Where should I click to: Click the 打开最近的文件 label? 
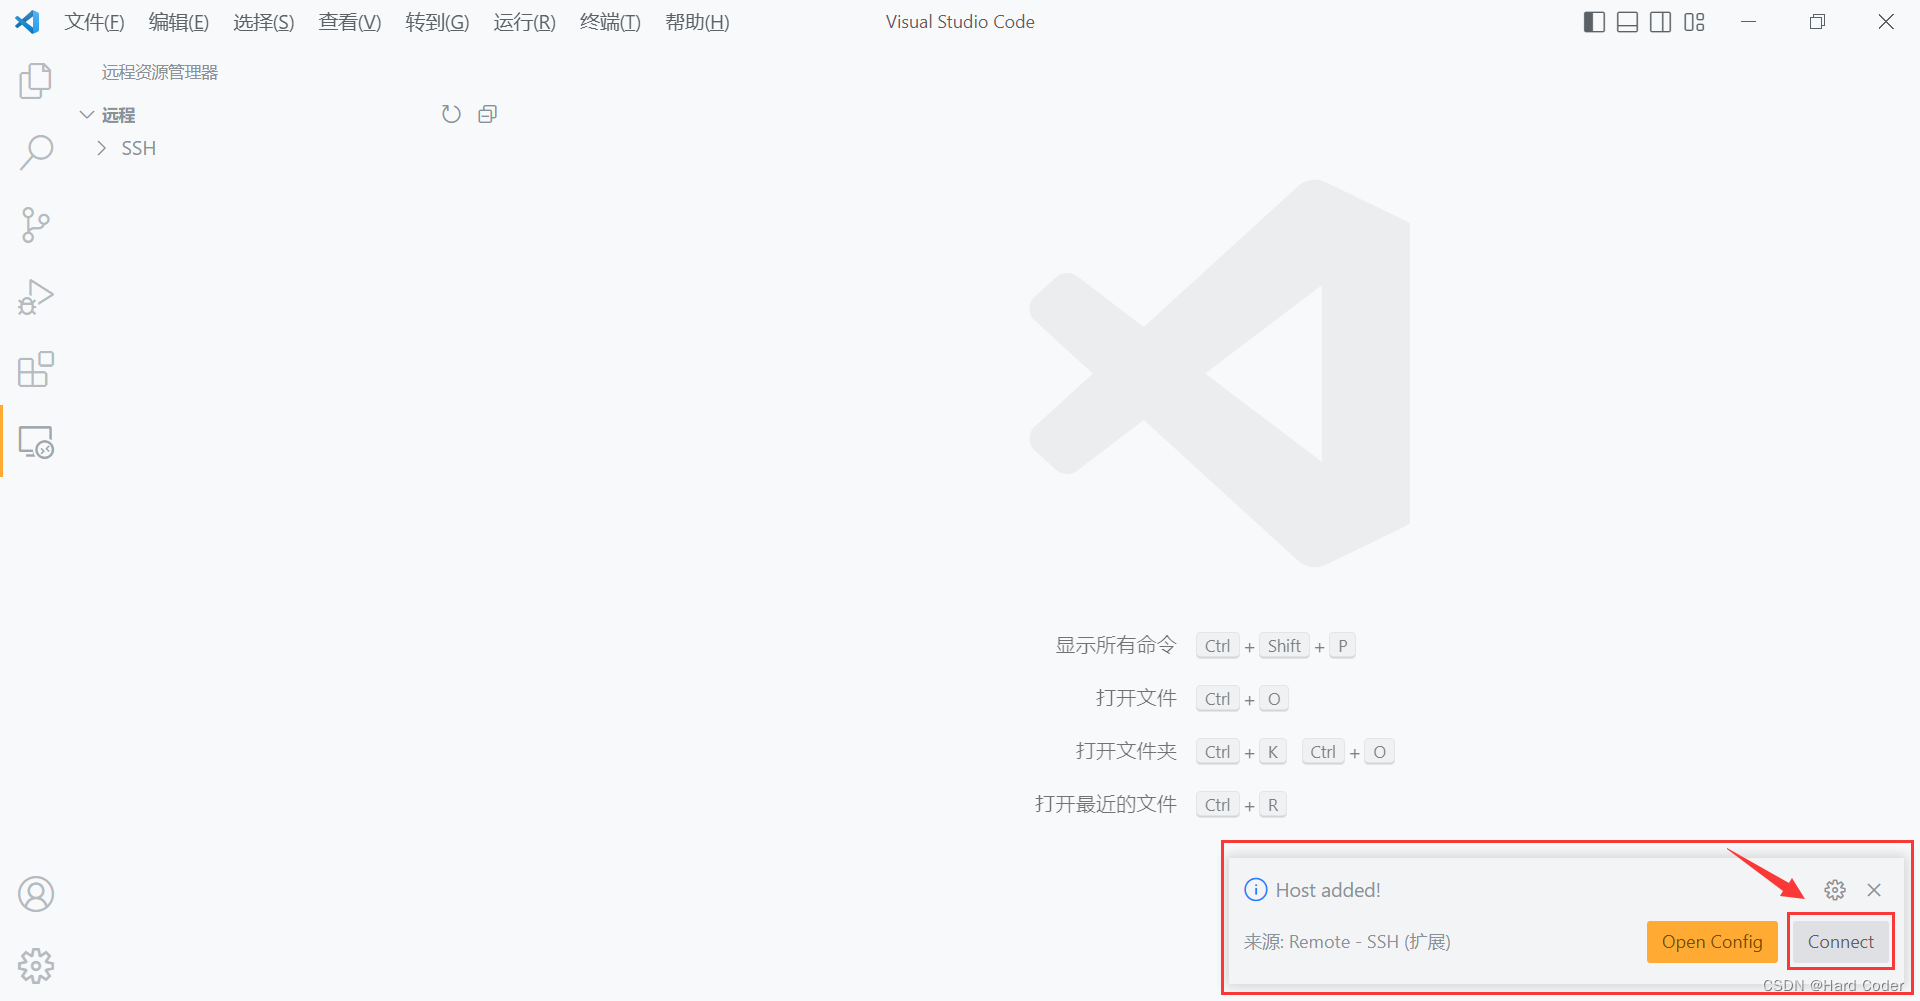click(x=1106, y=804)
